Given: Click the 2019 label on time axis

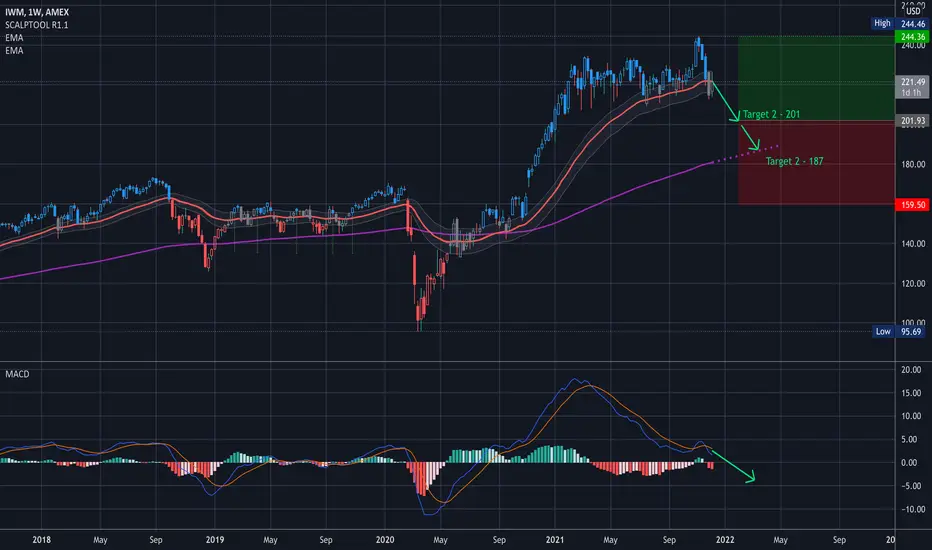Looking at the screenshot, I should 215,540.
